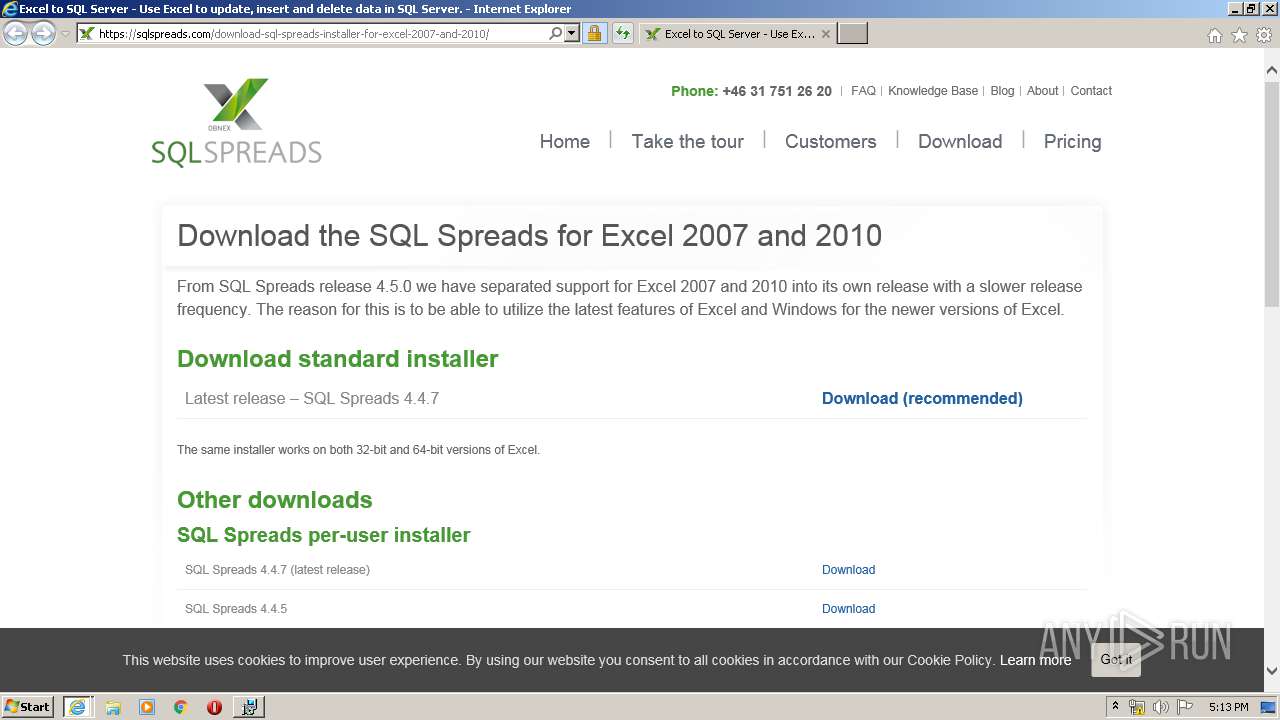Open a new blank tab
This screenshot has height=720, width=1280.
point(852,33)
